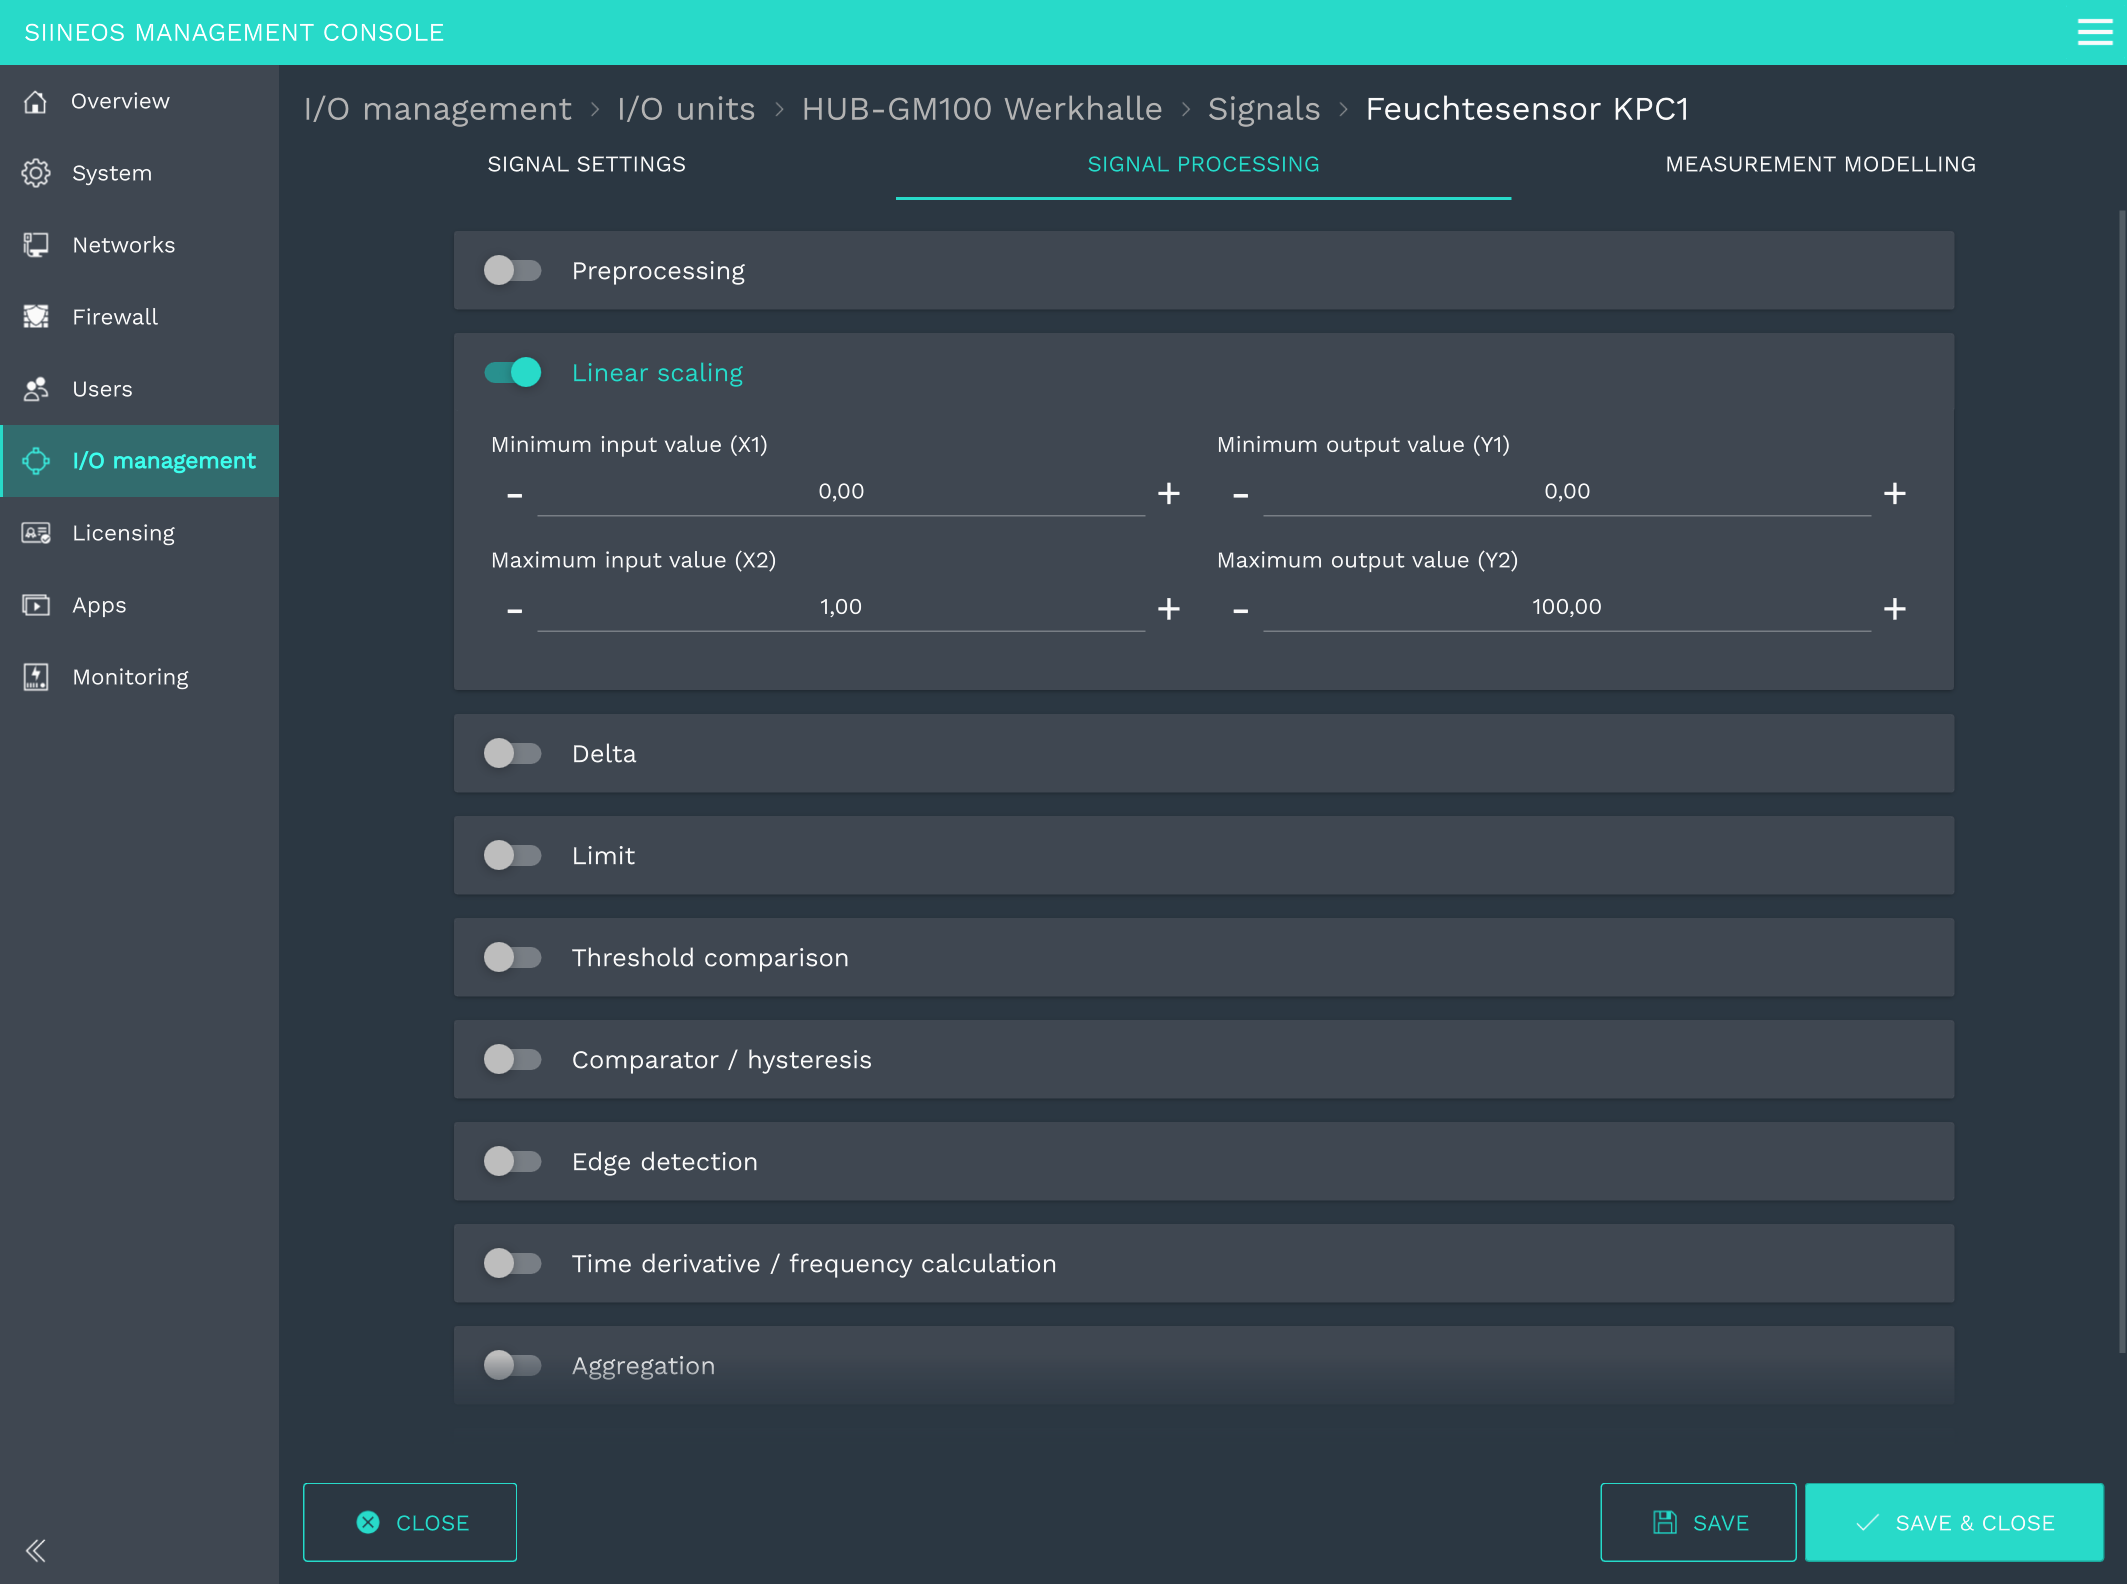Click the Monitoring chart icon

tap(36, 677)
